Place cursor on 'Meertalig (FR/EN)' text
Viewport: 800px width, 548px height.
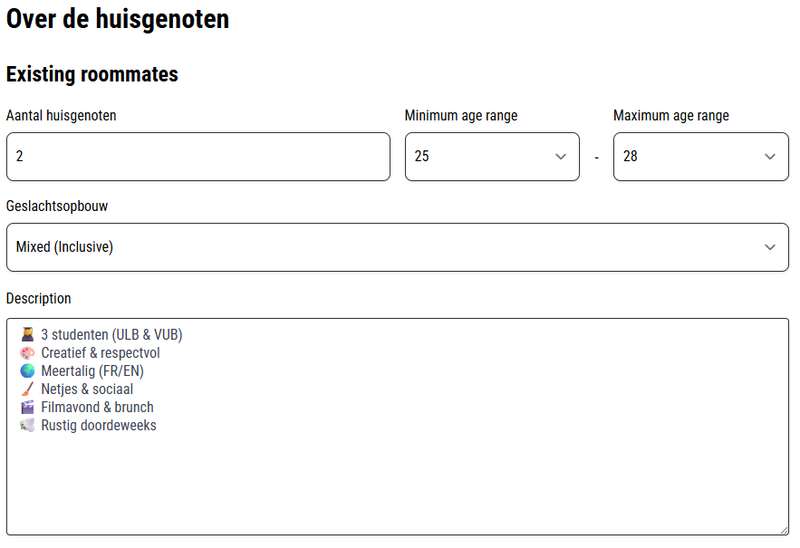click(92, 371)
